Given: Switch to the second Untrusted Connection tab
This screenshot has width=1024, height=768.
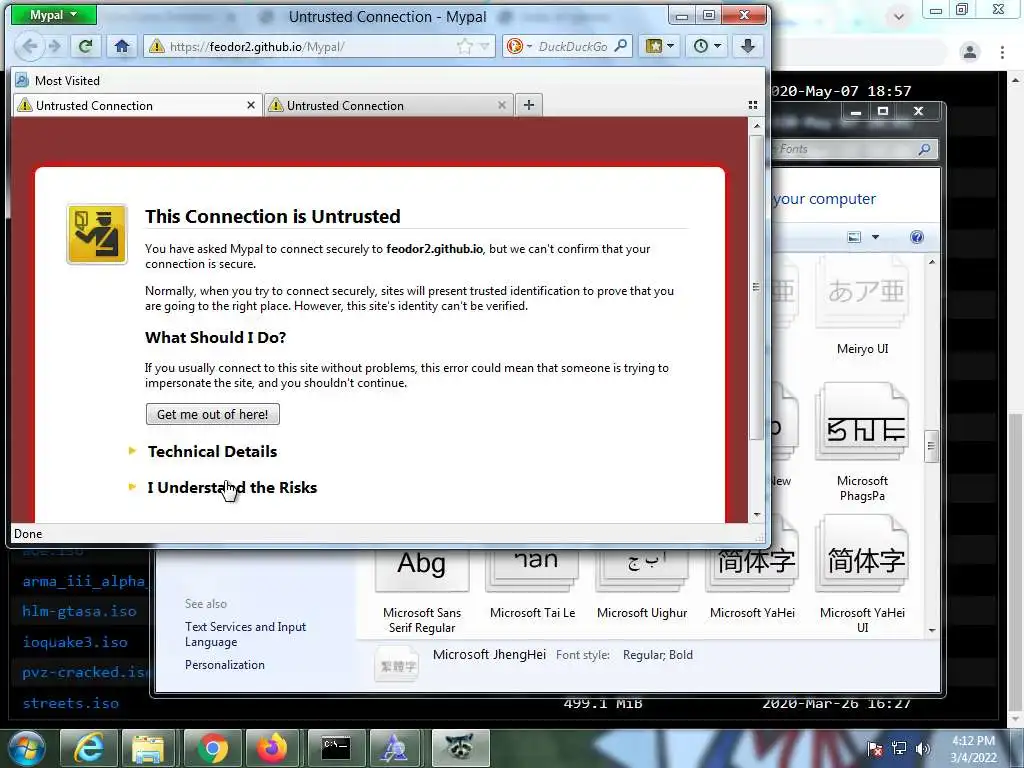Looking at the screenshot, I should [x=389, y=105].
